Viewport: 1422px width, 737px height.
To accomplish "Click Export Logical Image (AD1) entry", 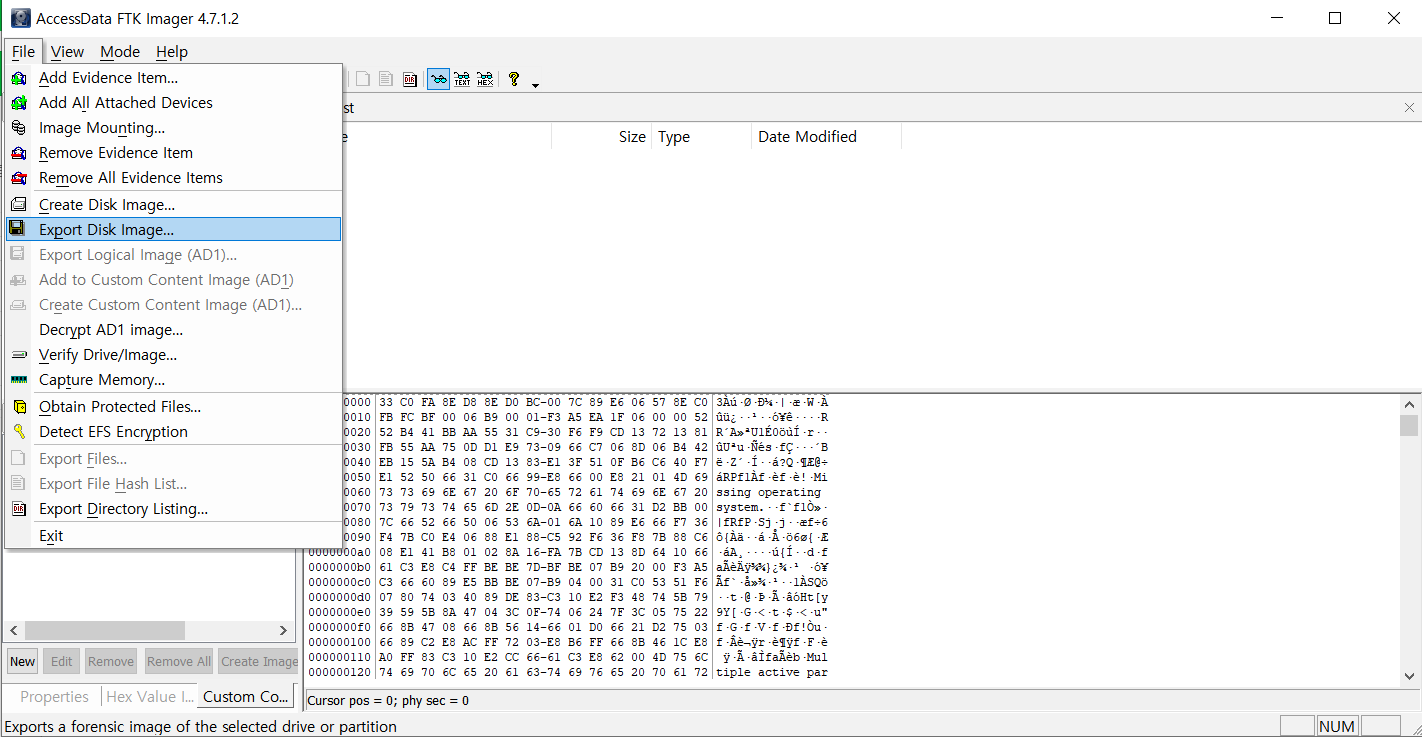I will [174, 254].
